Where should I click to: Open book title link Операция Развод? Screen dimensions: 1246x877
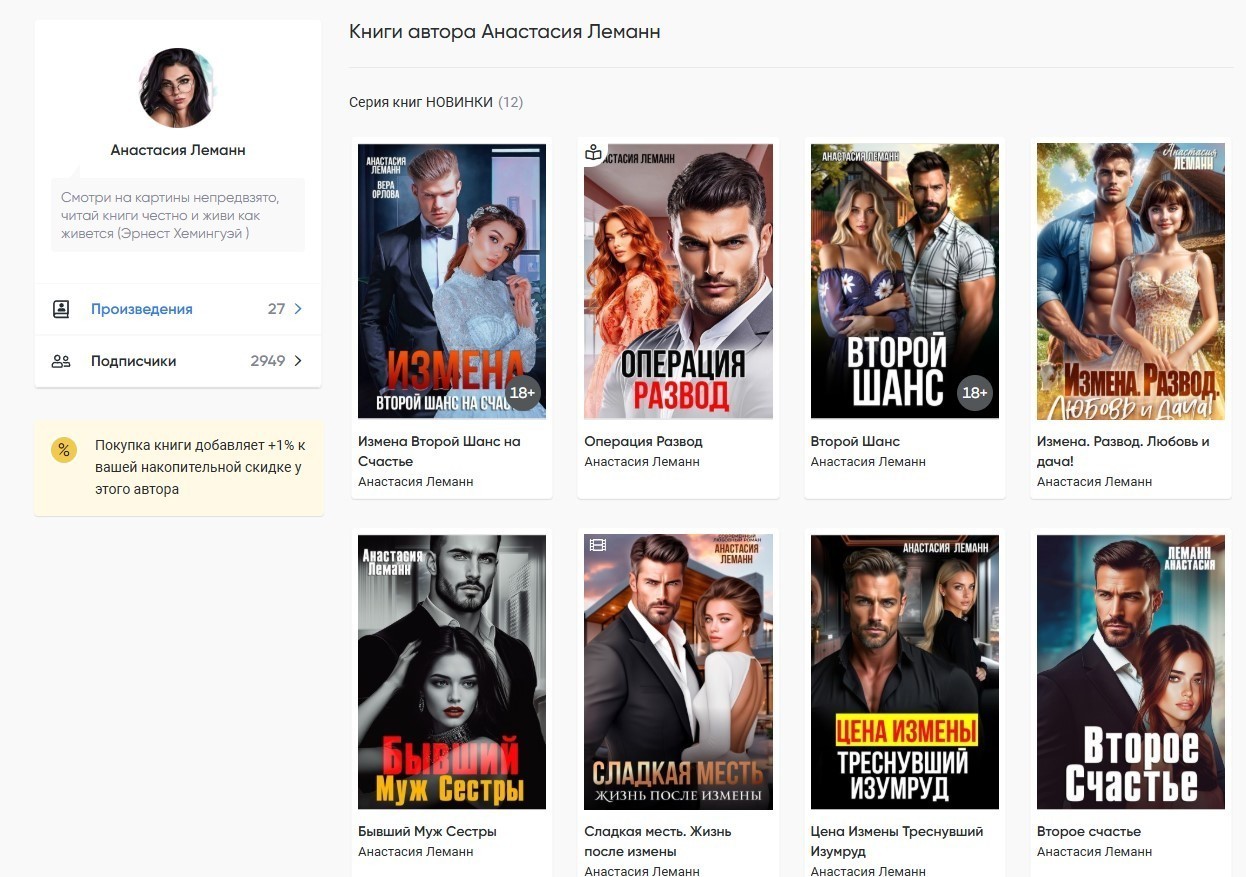click(643, 441)
